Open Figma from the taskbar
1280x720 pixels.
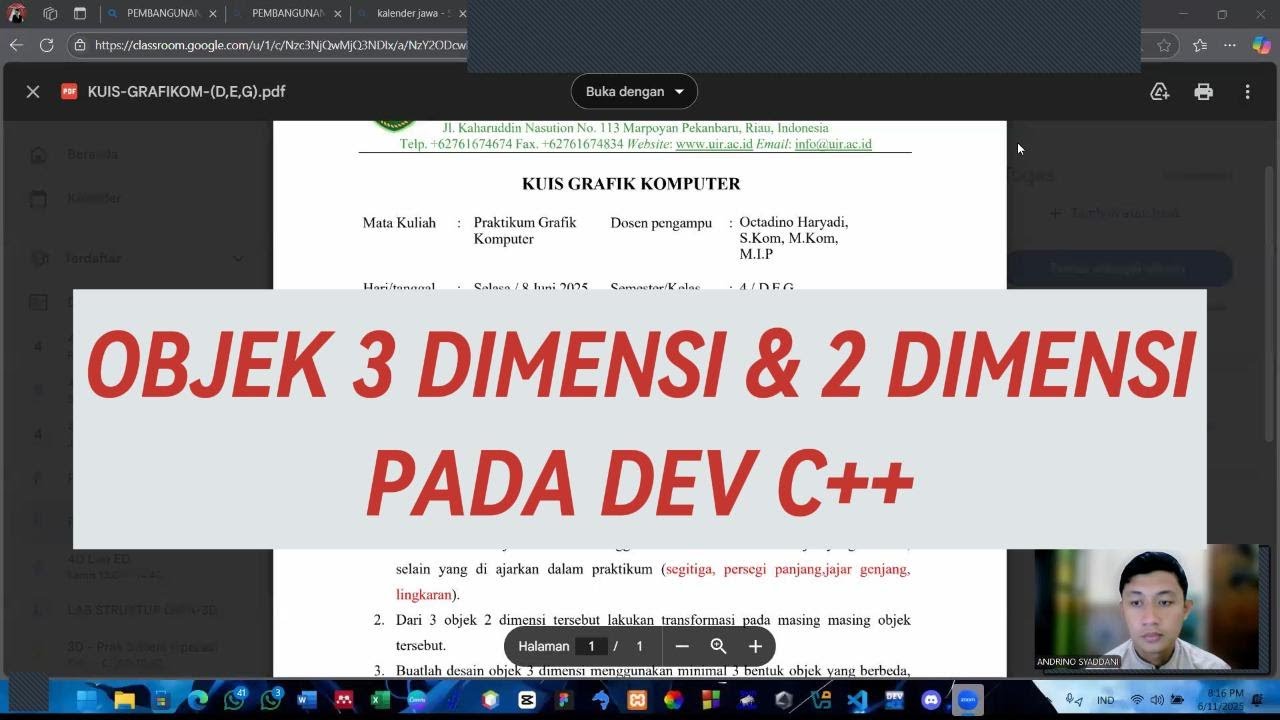tap(564, 699)
